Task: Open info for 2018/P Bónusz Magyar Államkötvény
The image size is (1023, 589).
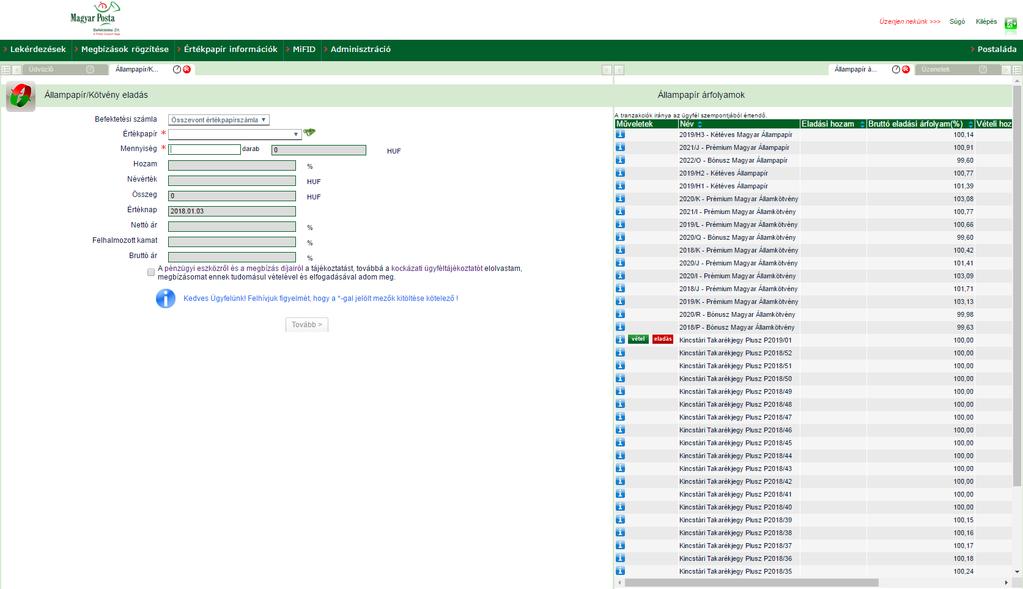Action: (x=620, y=327)
